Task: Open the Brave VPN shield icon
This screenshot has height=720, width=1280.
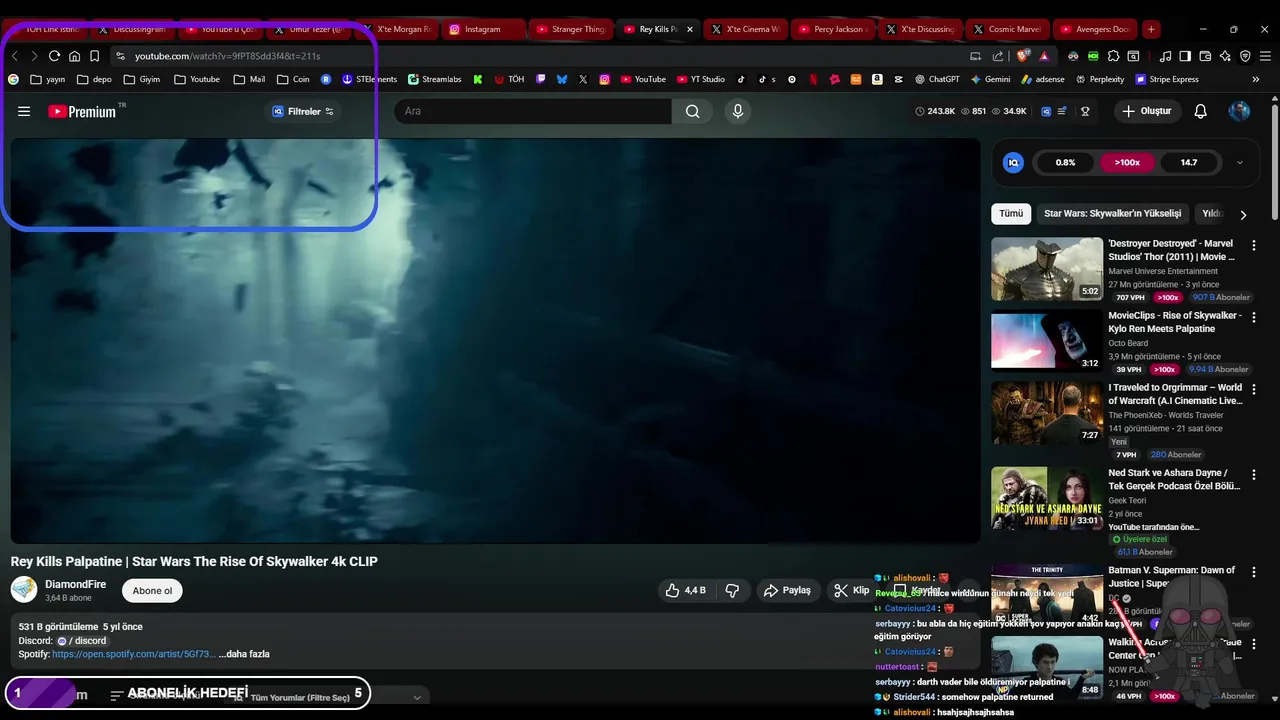Action: [x=1245, y=56]
